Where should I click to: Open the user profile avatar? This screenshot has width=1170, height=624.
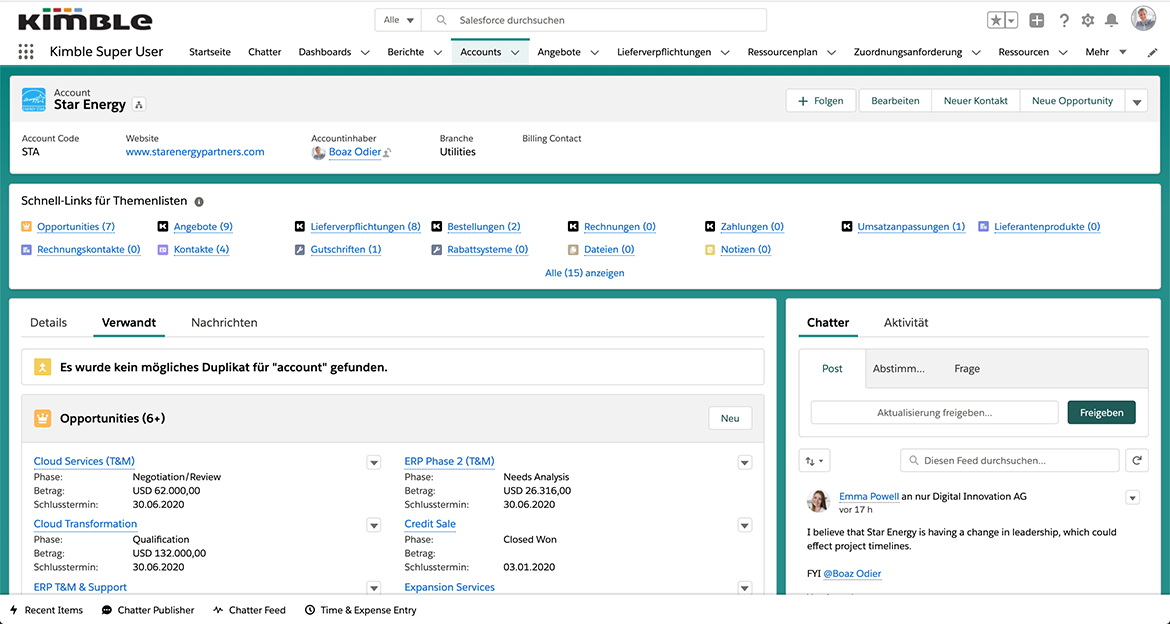click(x=1143, y=19)
